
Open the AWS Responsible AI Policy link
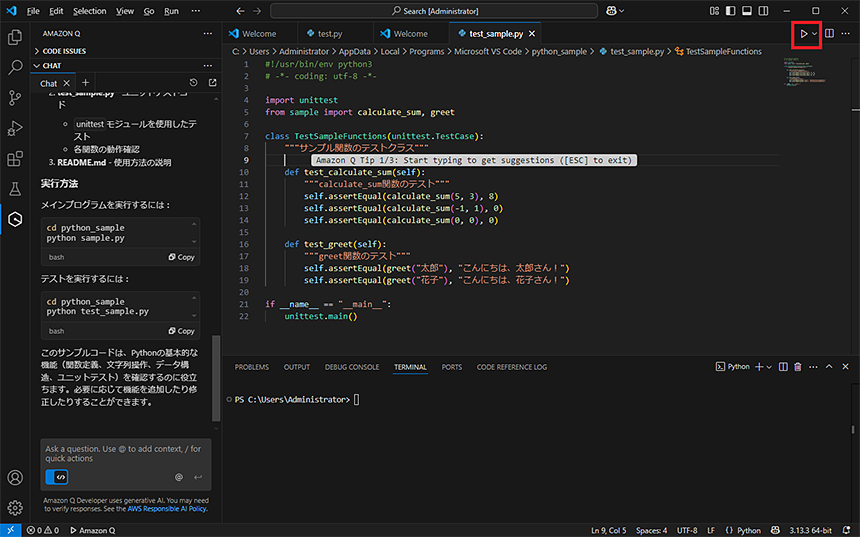click(167, 509)
